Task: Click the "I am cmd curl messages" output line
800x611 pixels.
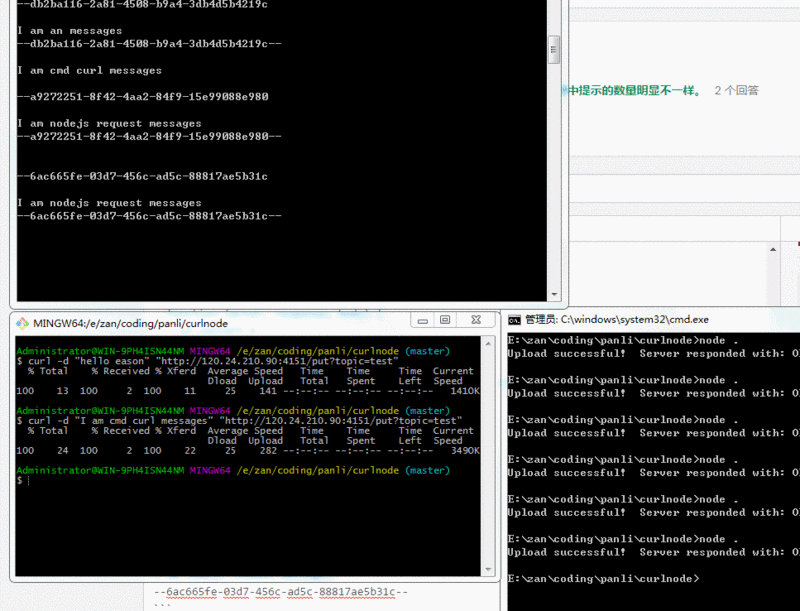Action: point(89,71)
